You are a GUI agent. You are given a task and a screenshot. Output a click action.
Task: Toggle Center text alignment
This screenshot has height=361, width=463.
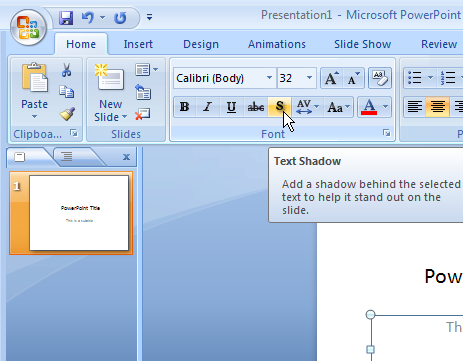437,107
